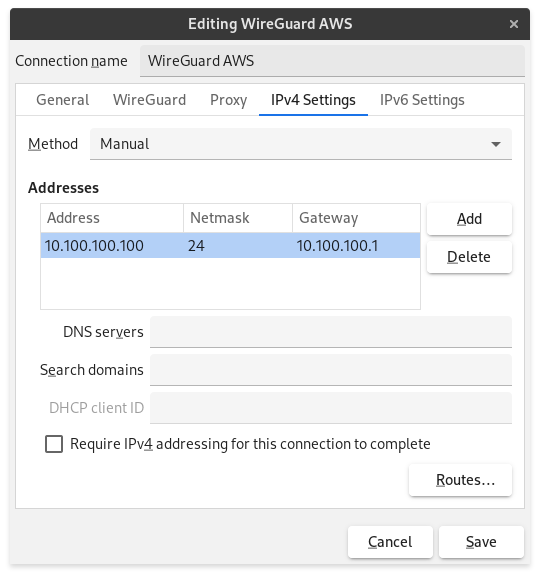Close the Editing WireGuard AWS dialog

point(514,24)
